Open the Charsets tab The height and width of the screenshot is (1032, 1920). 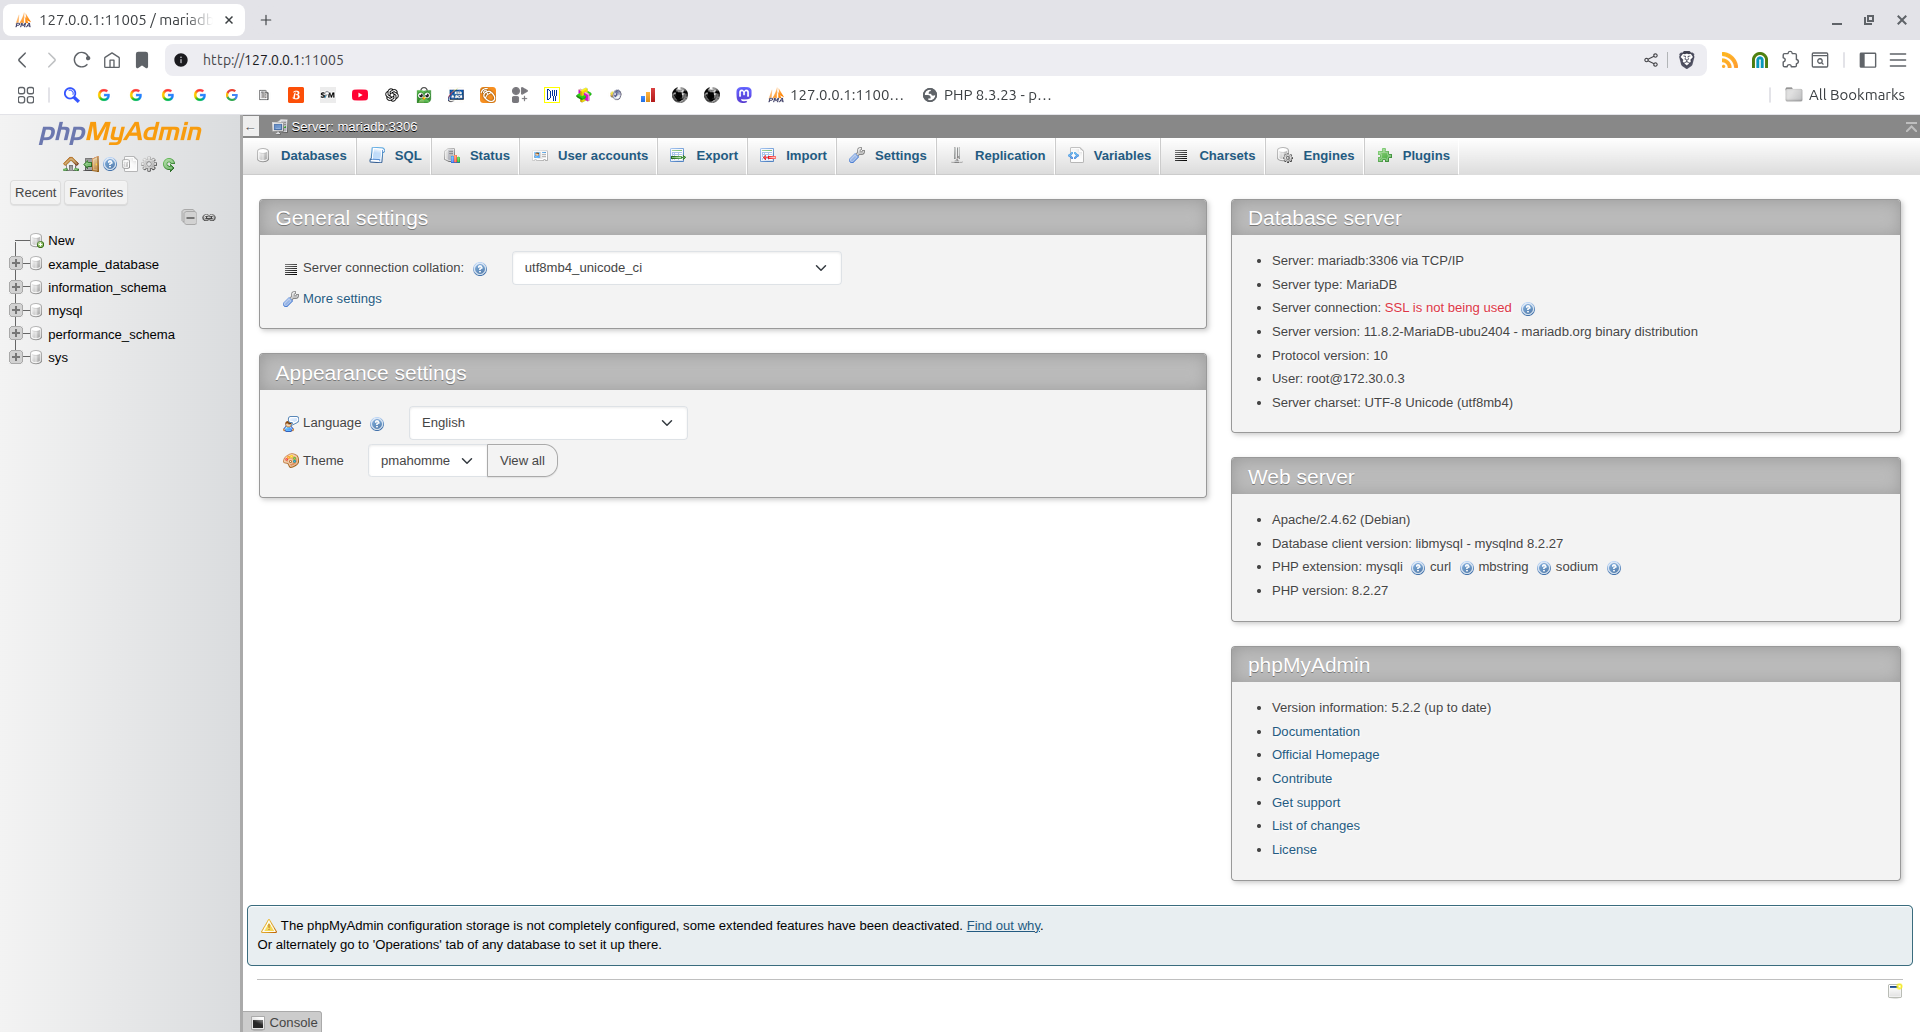point(1215,156)
